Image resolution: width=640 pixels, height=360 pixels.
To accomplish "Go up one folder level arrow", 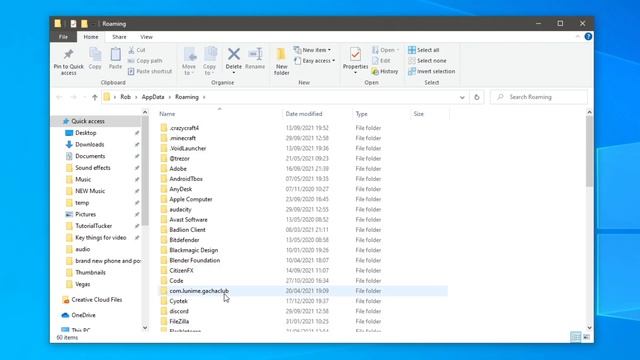I will tap(95, 97).
